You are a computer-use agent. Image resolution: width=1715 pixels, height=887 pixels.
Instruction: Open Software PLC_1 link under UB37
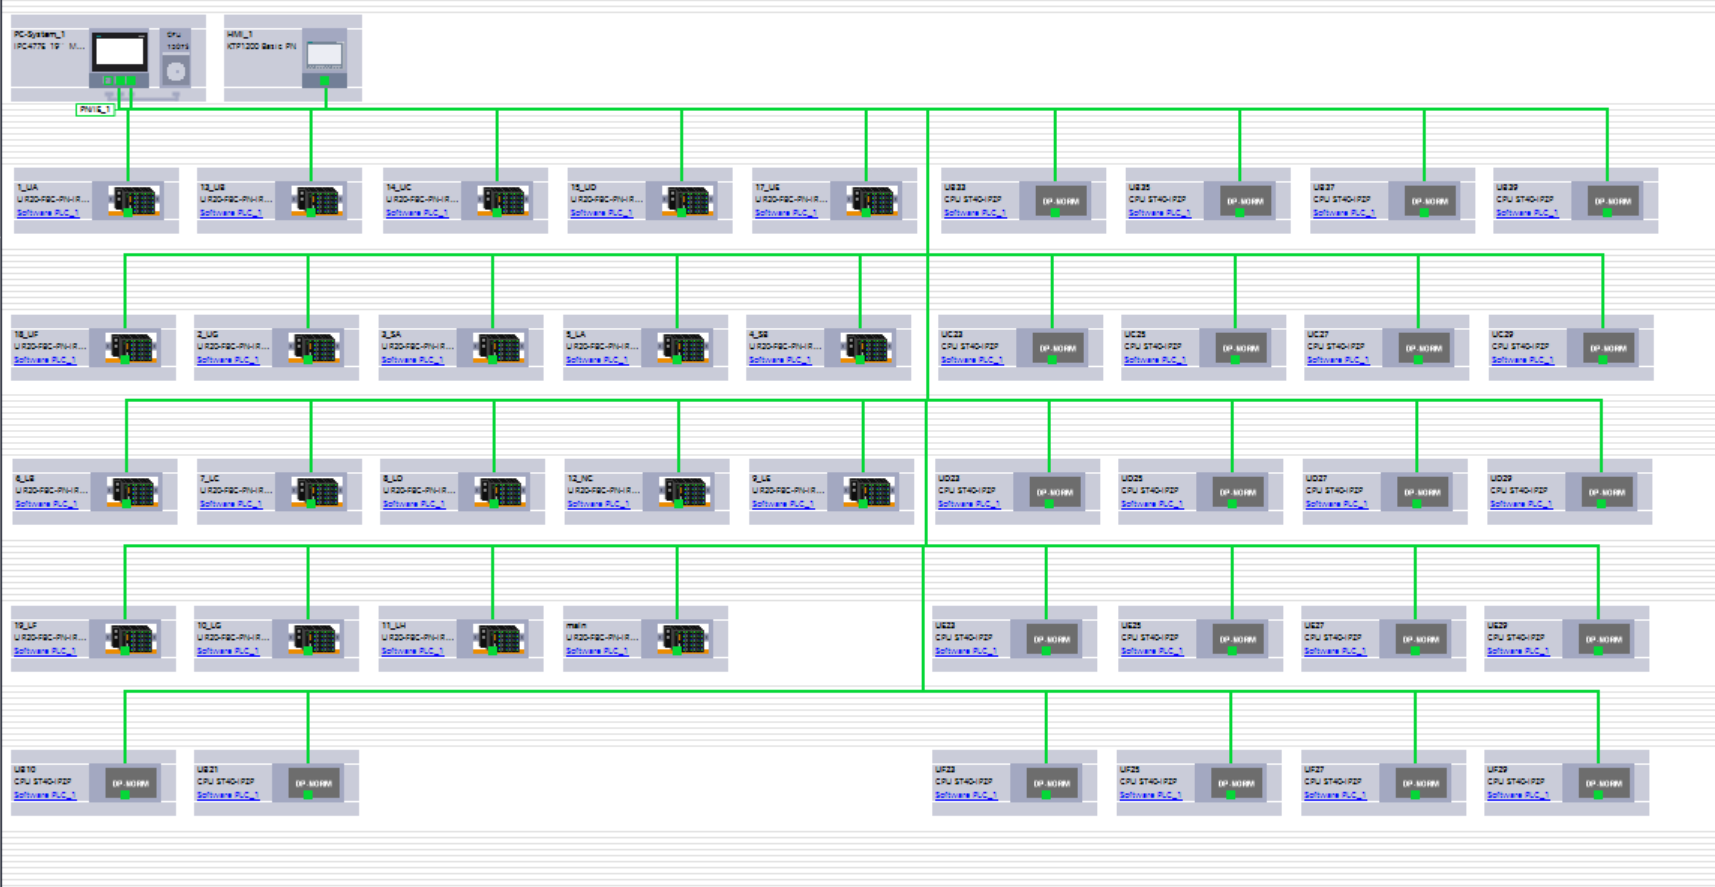(x=1343, y=213)
